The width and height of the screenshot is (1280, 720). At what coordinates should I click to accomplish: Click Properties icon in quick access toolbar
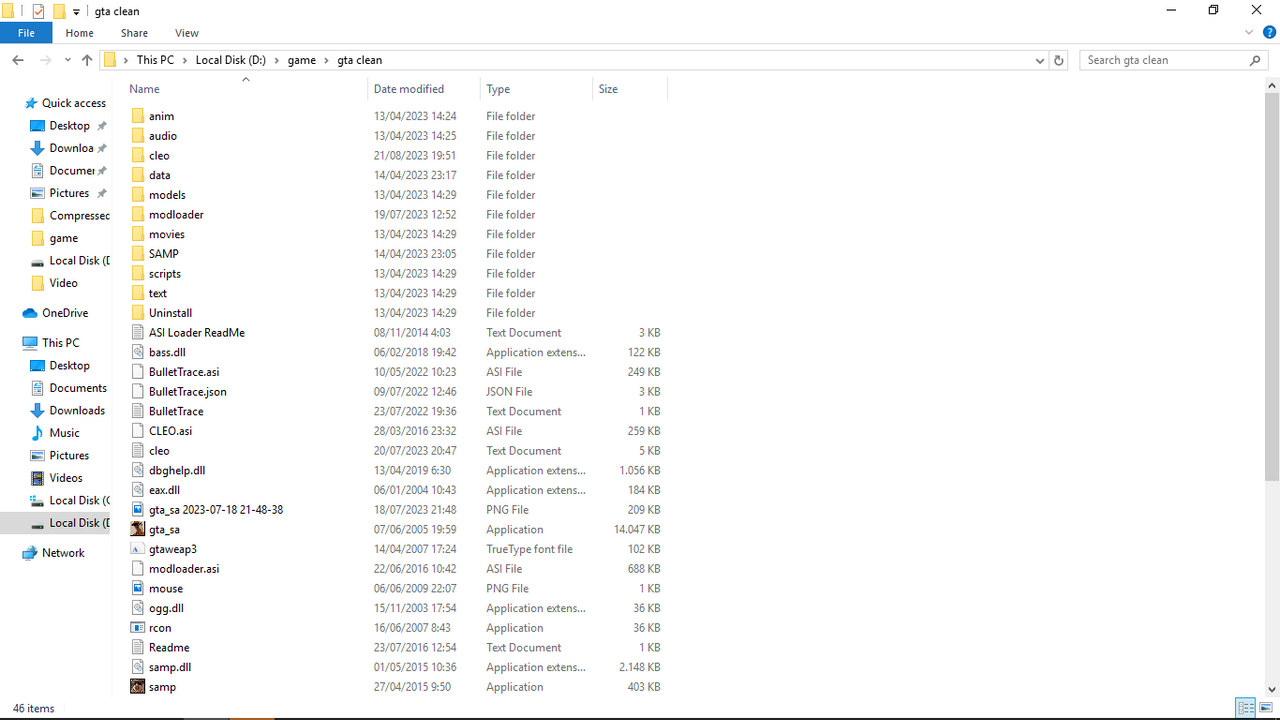[x=39, y=11]
